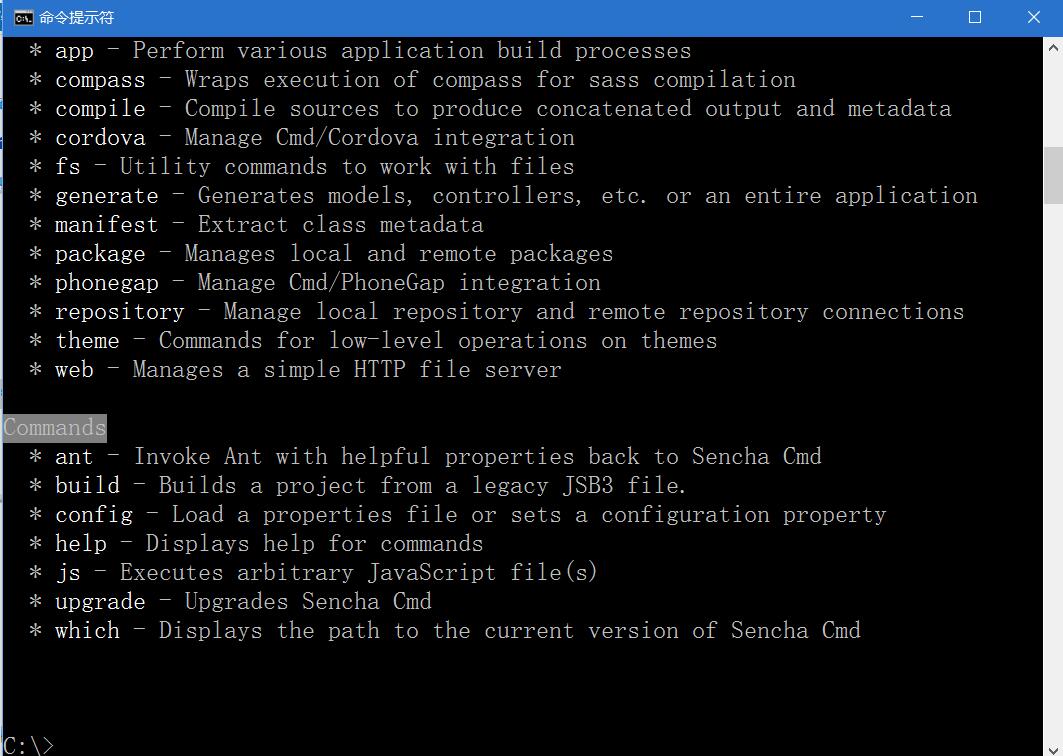Click the 'help' command name
The image size is (1063, 756).
(81, 544)
